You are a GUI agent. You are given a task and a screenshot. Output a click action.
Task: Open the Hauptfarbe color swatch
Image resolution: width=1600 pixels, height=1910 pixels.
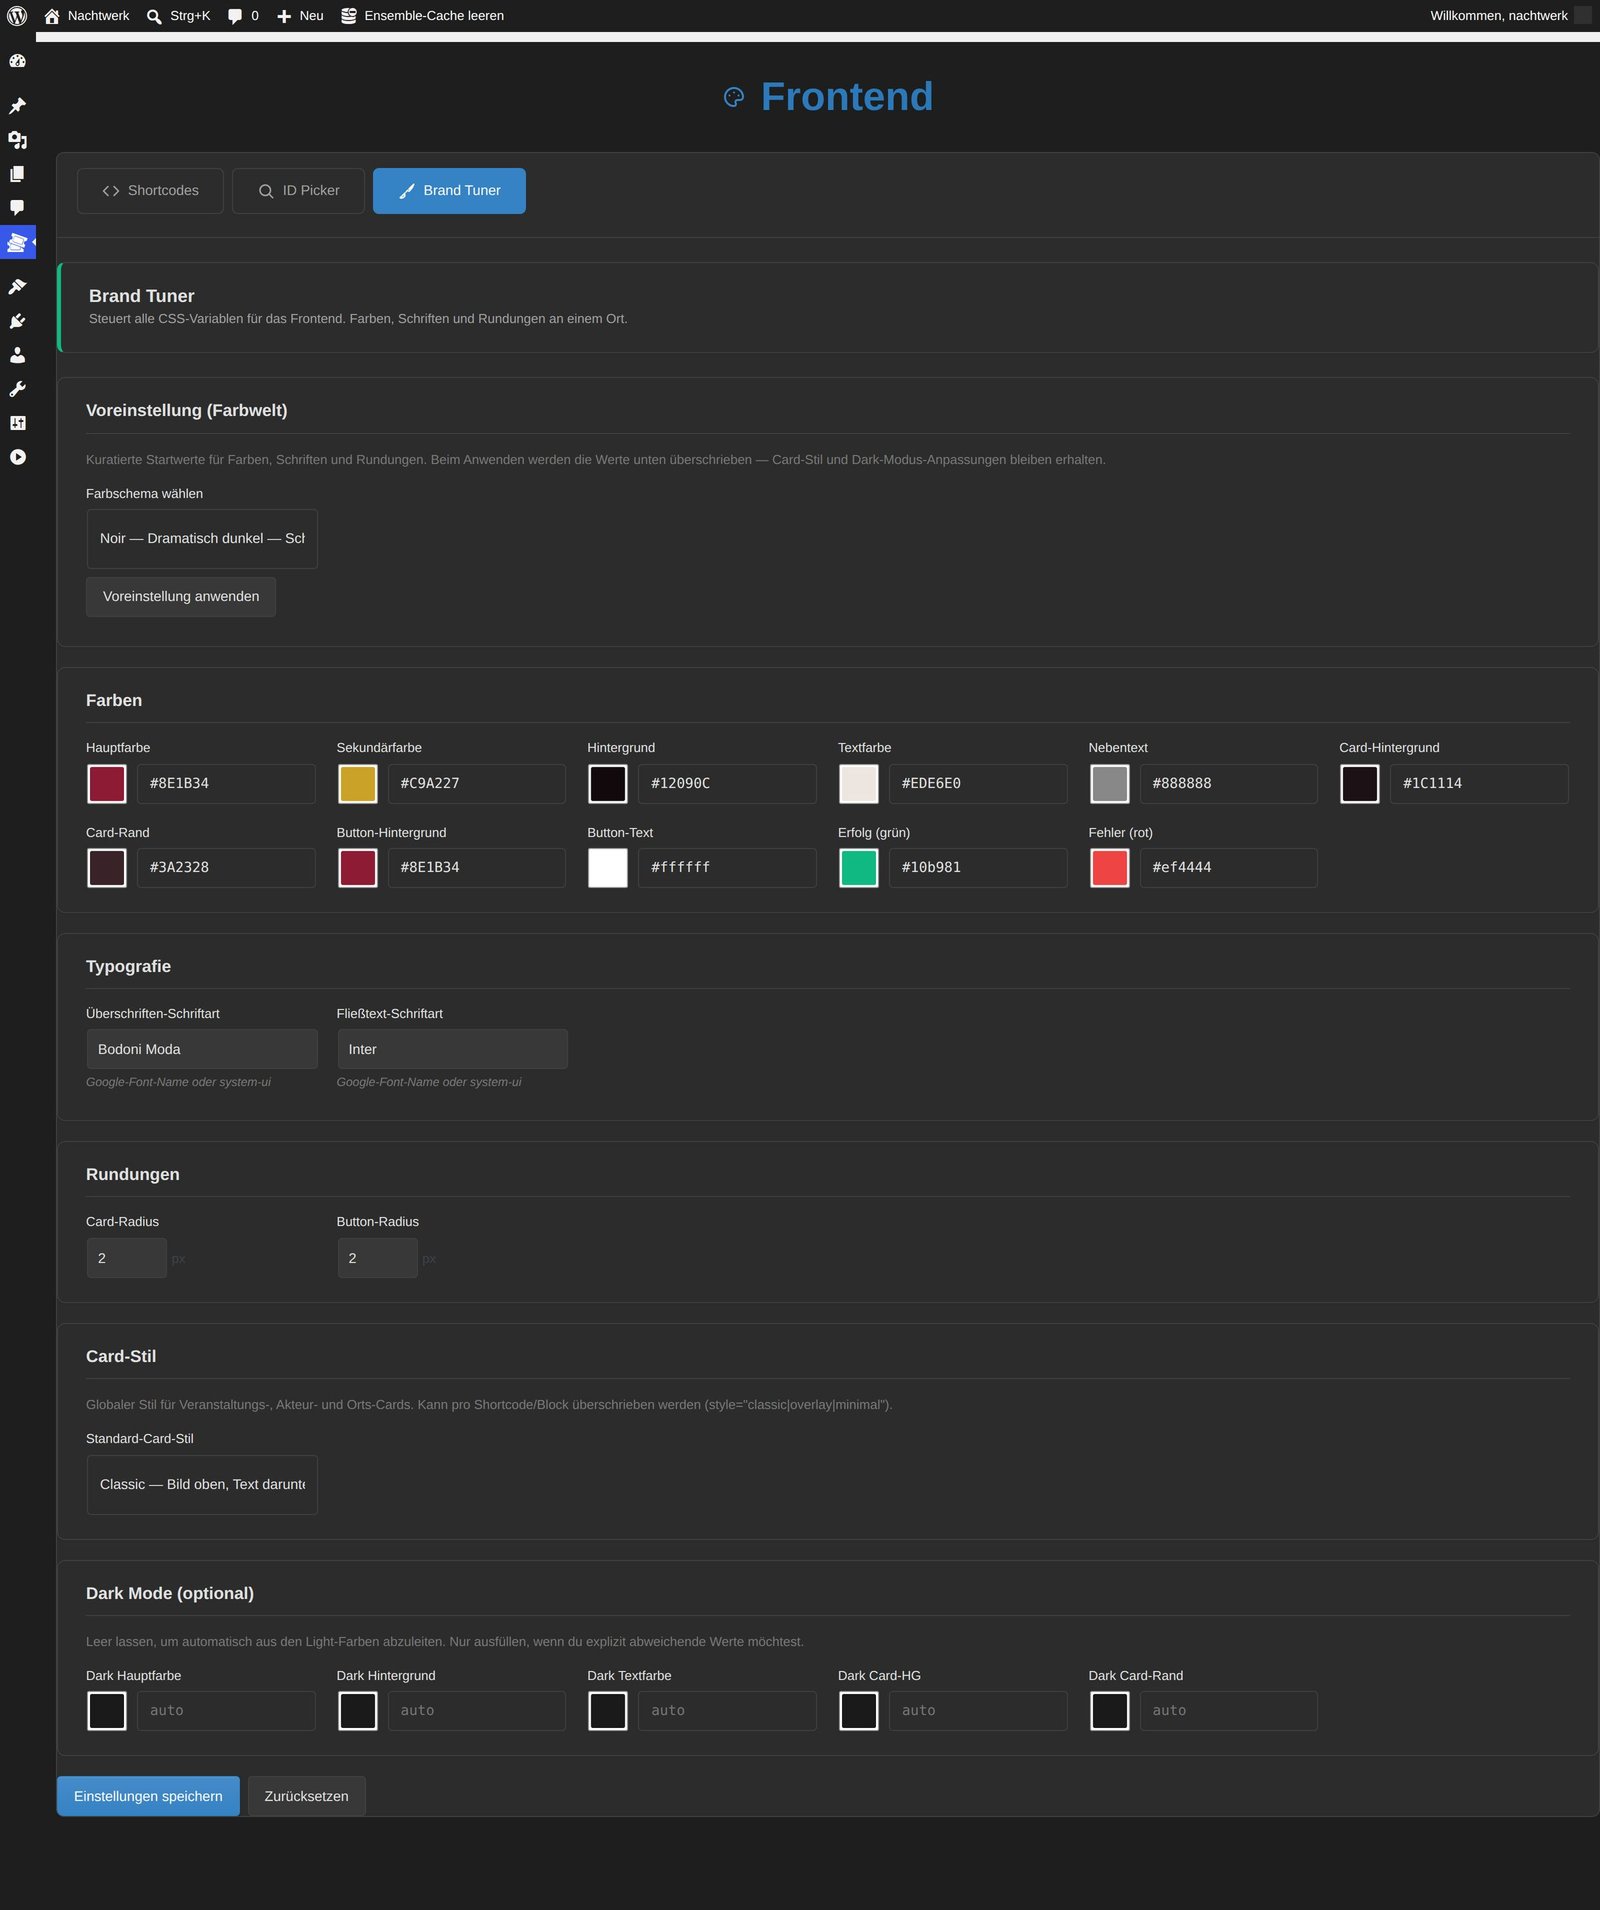(x=107, y=784)
